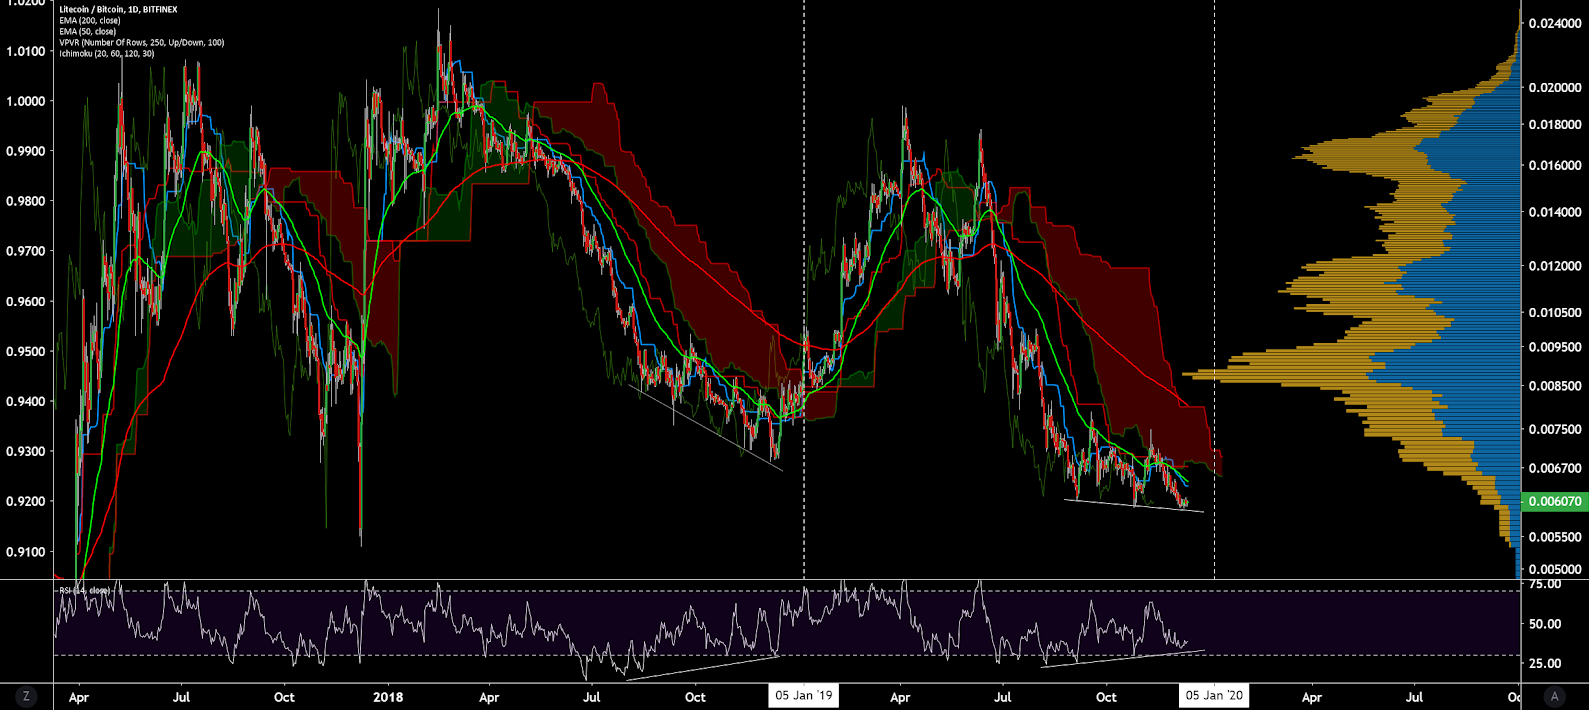The width and height of the screenshot is (1589, 710).
Task: Click the 0.005000 price axis label
Action: pos(1555,570)
